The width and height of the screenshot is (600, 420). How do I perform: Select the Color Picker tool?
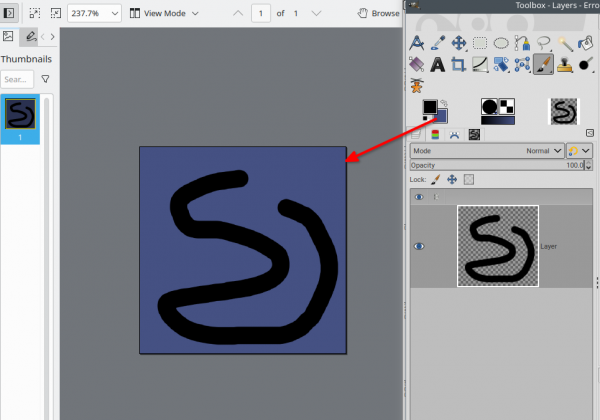[x=437, y=43]
